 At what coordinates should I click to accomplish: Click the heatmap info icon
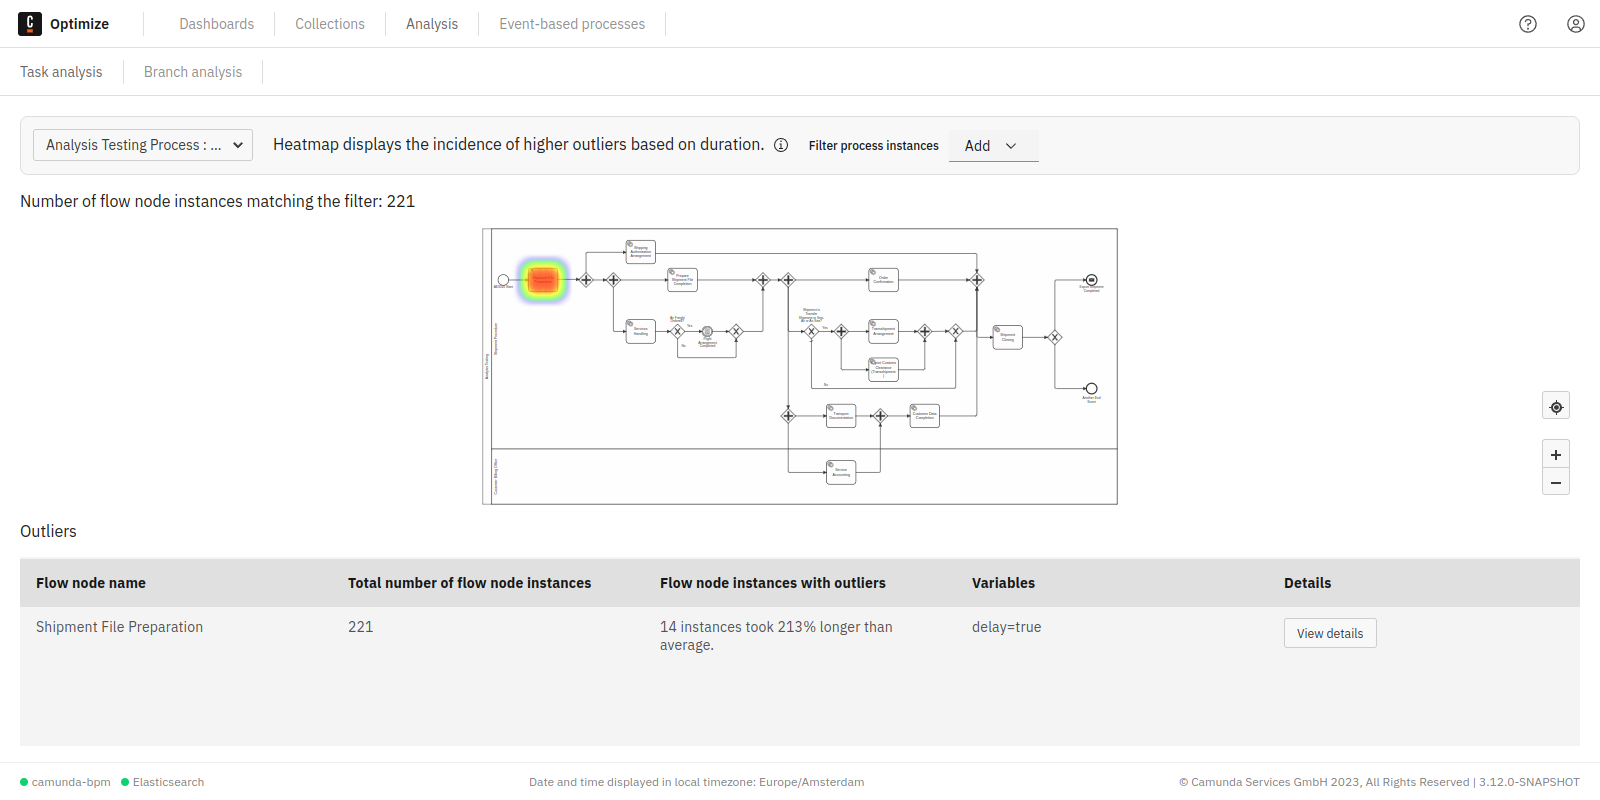coord(781,145)
